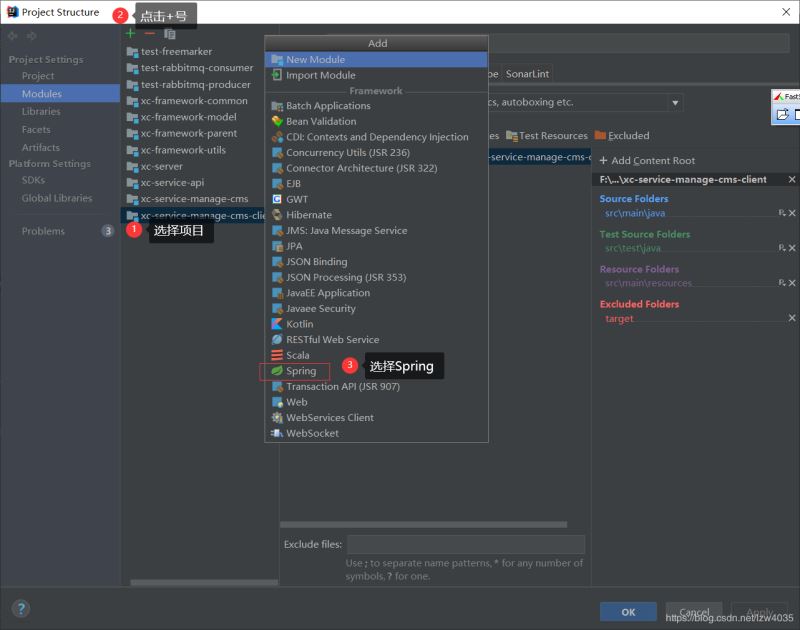This screenshot has height=630, width=800.
Task: Click the back navigation arrow icon
Action: [x=13, y=36]
